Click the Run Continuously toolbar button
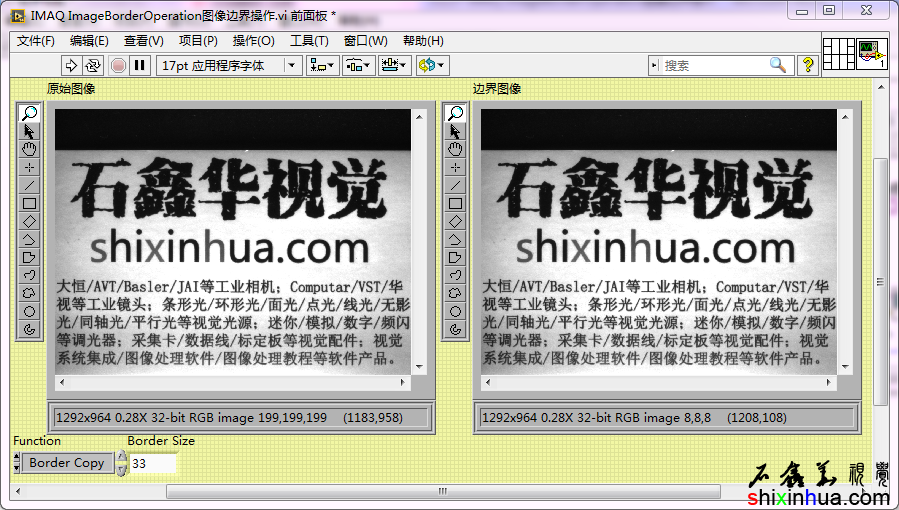This screenshot has width=899, height=510. tap(93, 65)
